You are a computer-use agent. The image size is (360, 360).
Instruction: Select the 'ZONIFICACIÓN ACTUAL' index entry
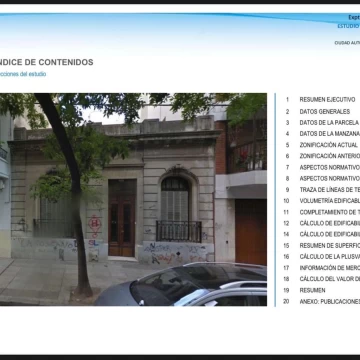[x=328, y=145]
